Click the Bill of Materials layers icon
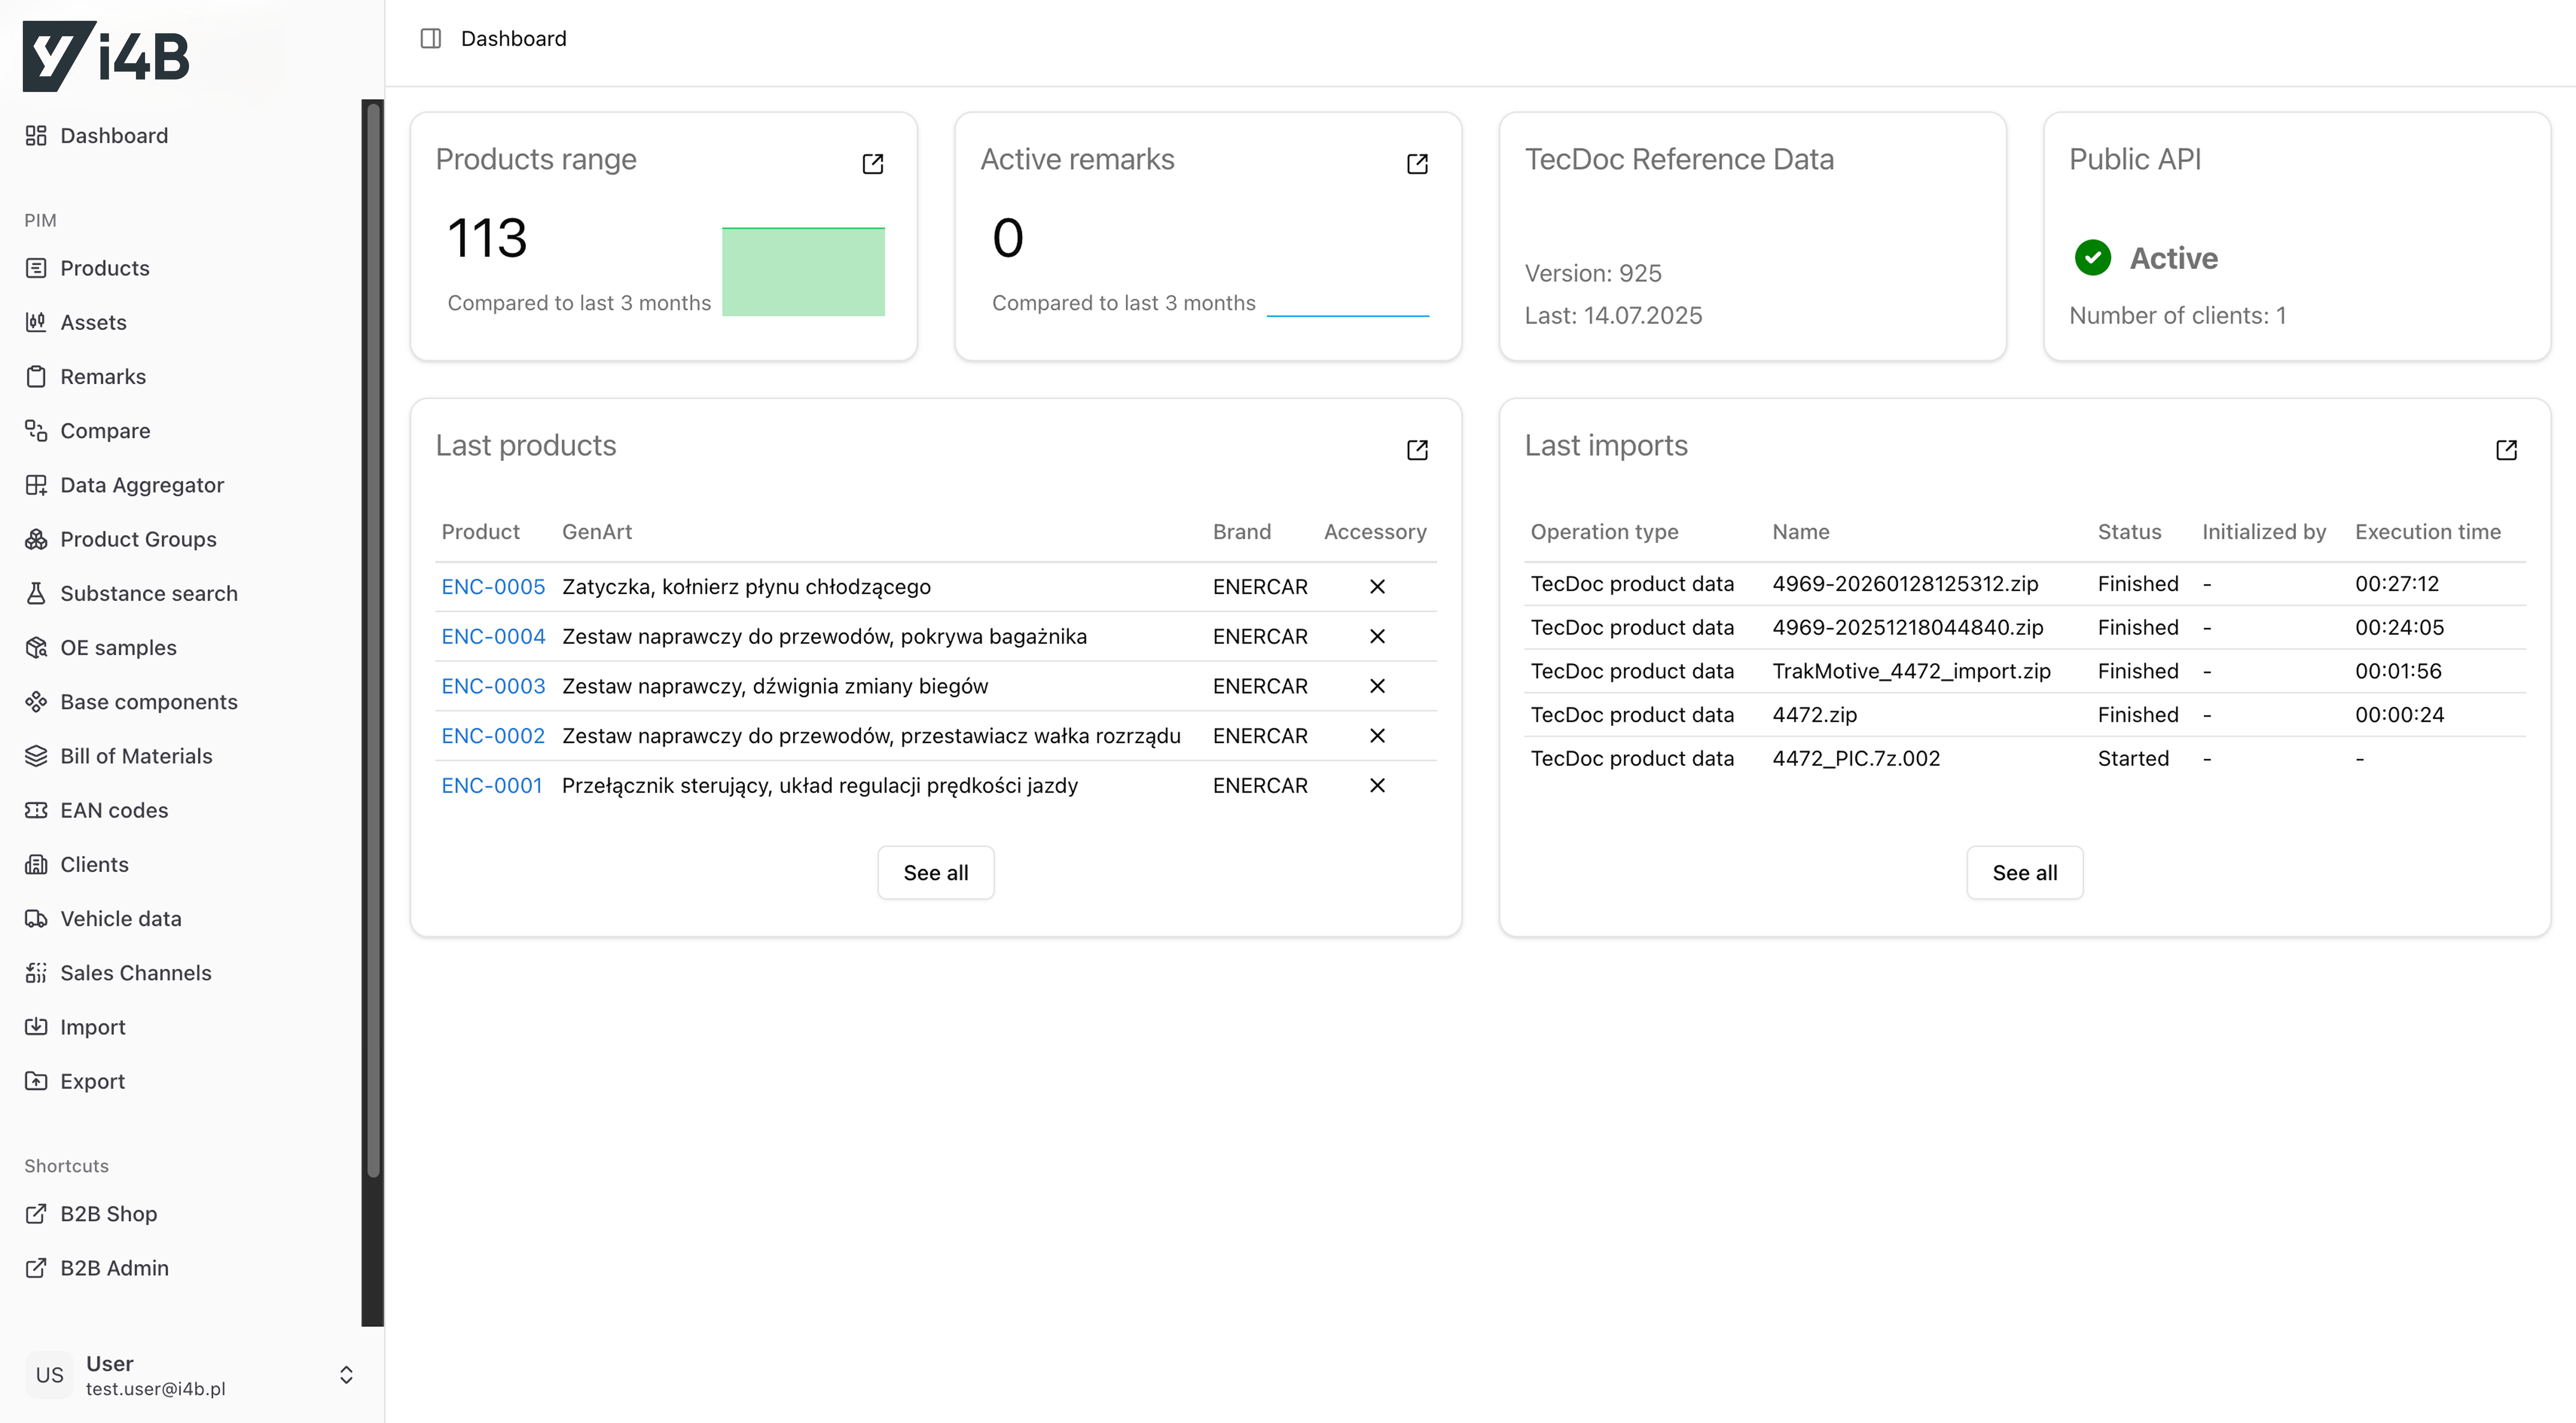Screen dimensions: 2576x1423 pos(36,756)
